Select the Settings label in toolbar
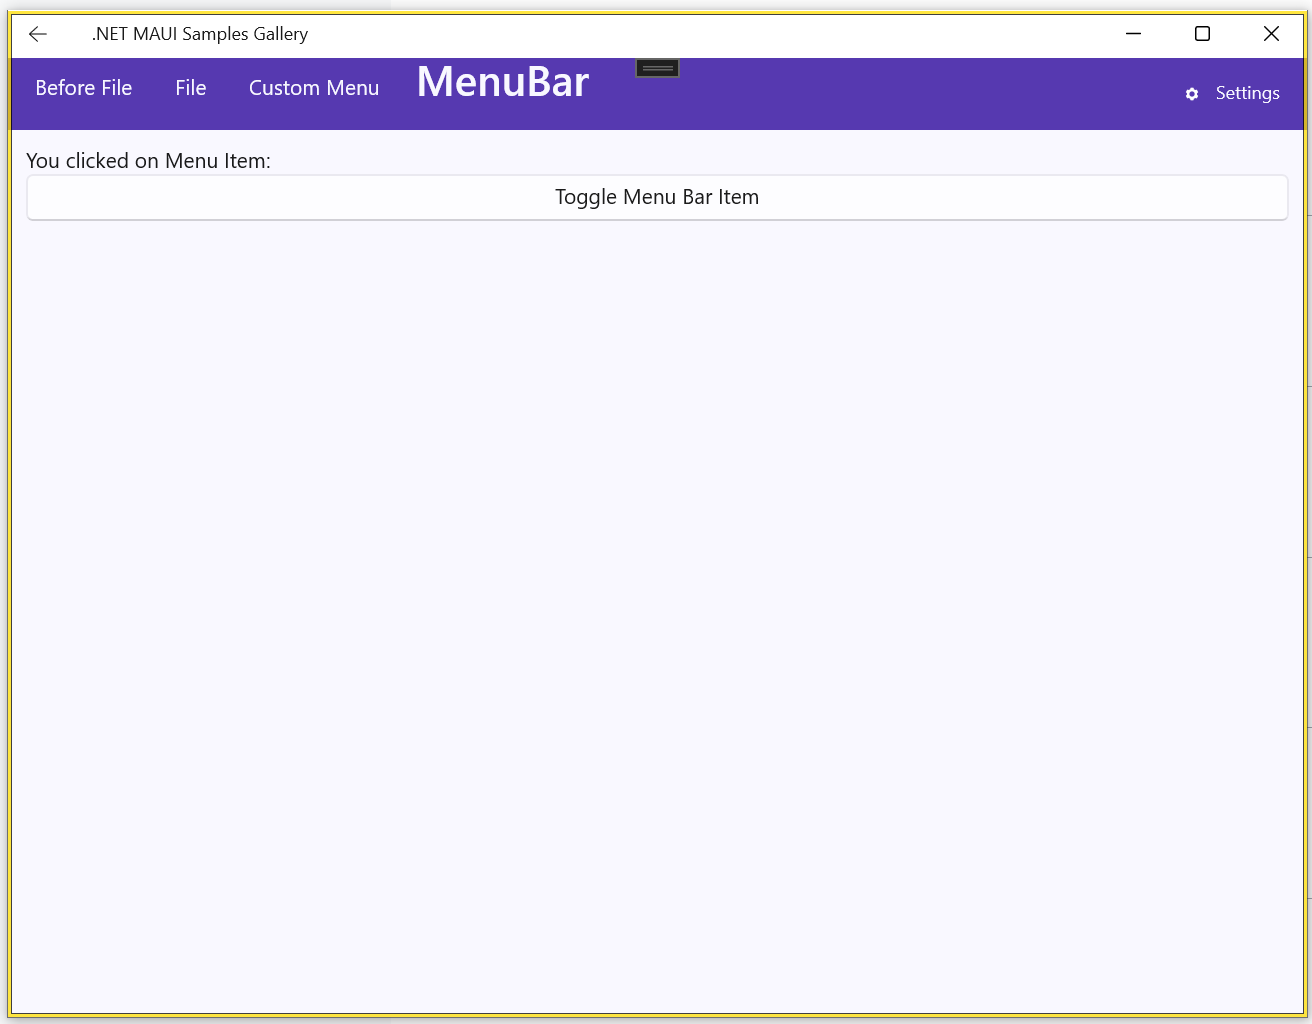 (x=1247, y=93)
